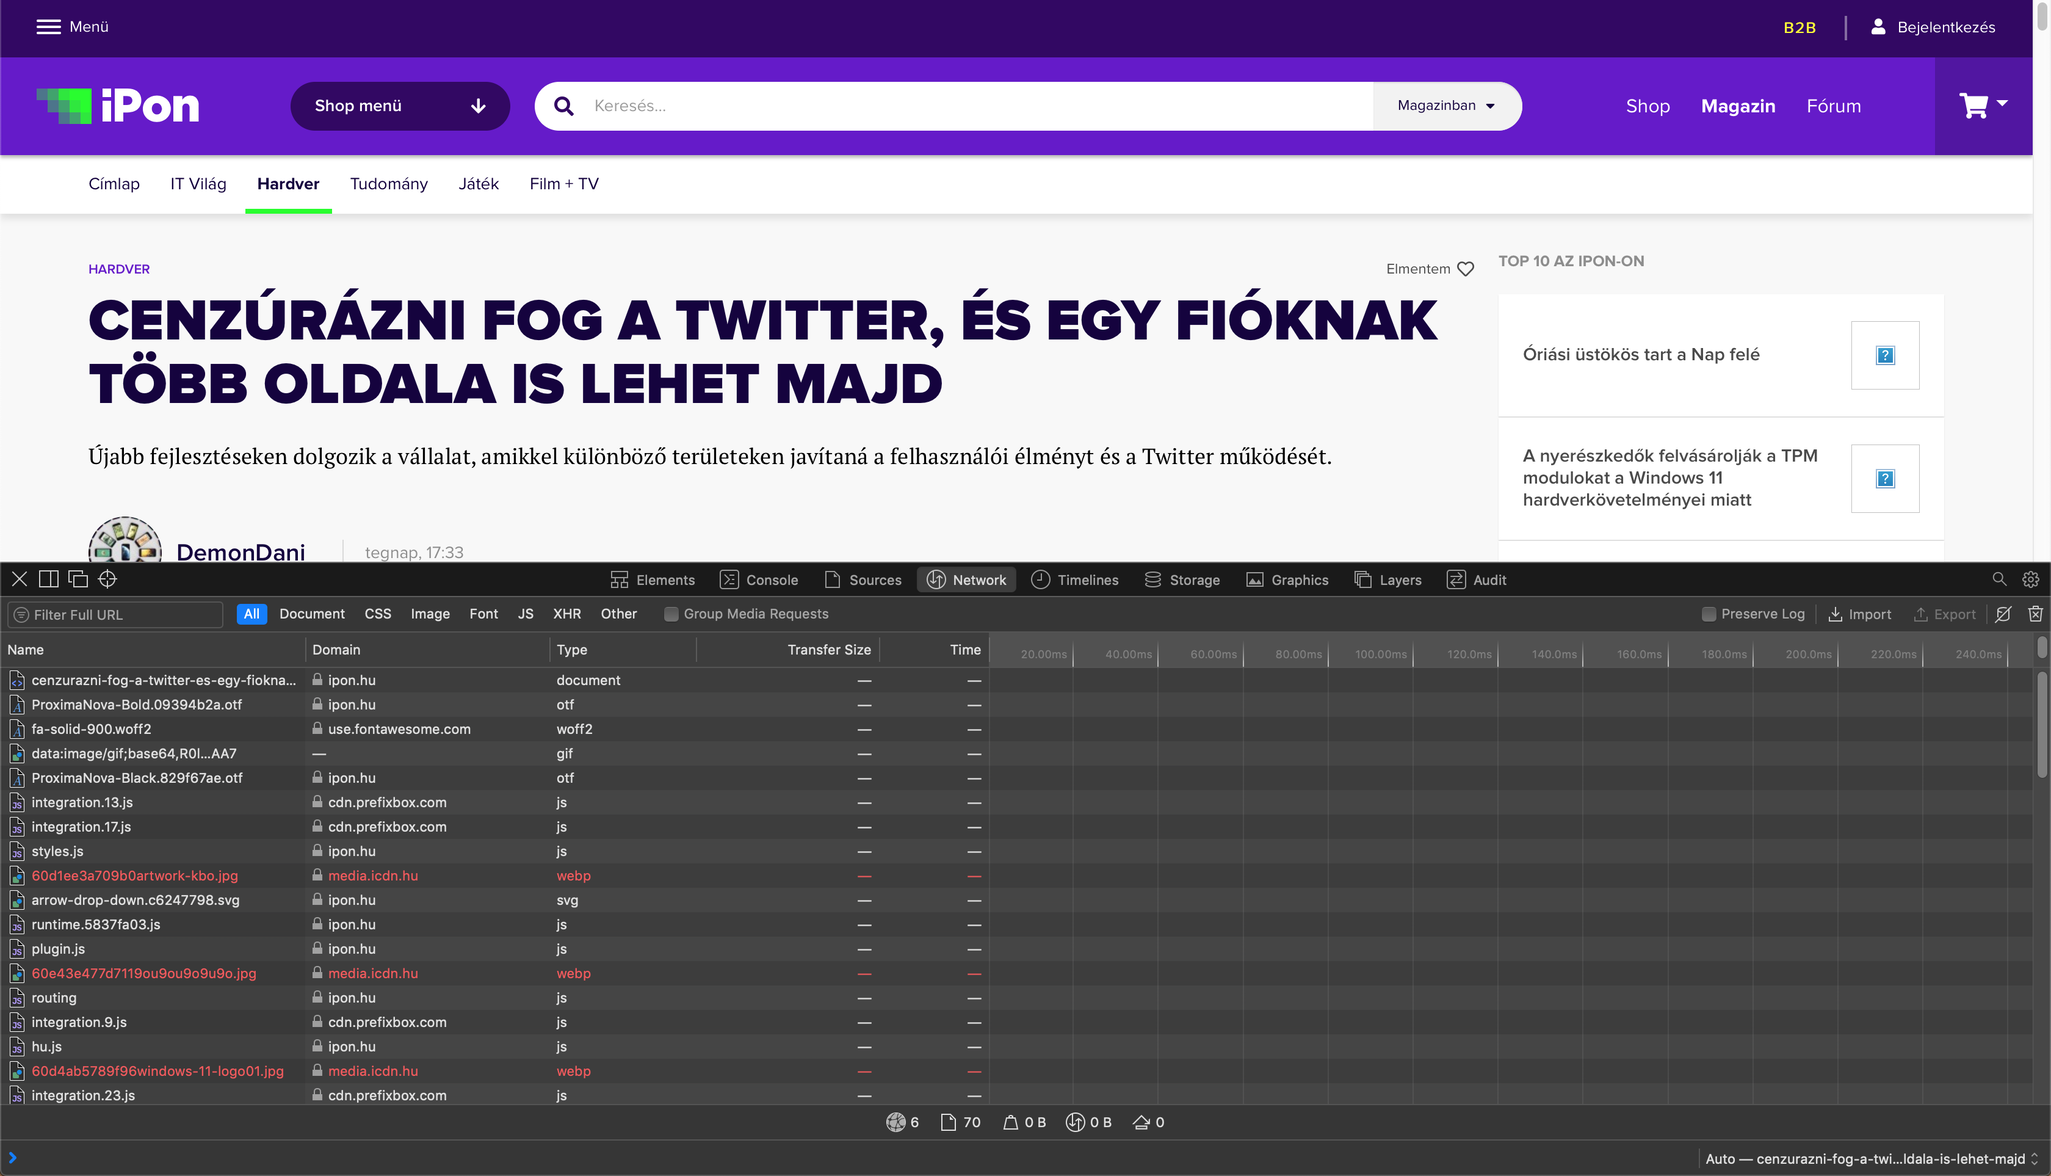Open cart dropdown arrow
The height and width of the screenshot is (1176, 2051).
pos(2002,103)
